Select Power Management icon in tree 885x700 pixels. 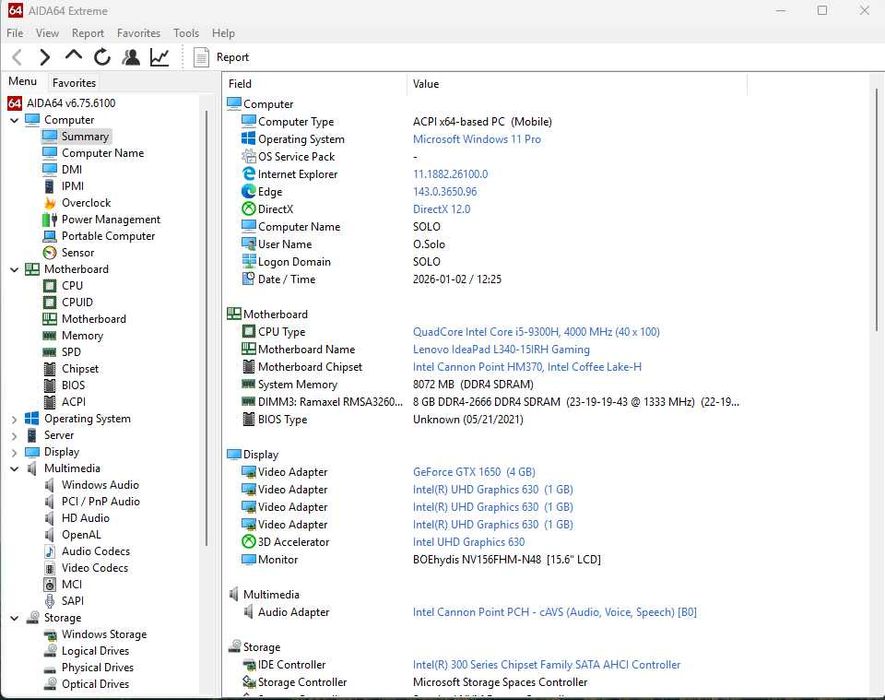[x=50, y=220]
